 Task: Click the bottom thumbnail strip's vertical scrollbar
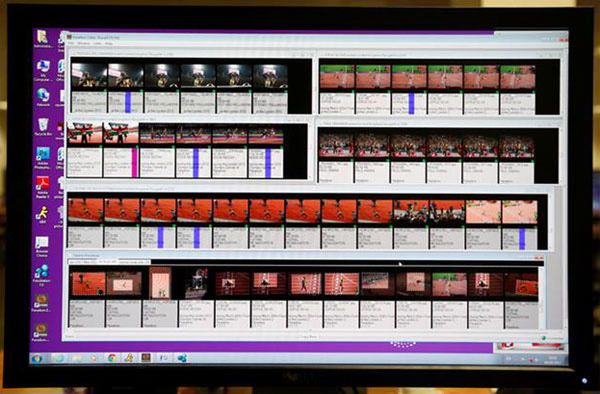pyautogui.click(x=541, y=297)
